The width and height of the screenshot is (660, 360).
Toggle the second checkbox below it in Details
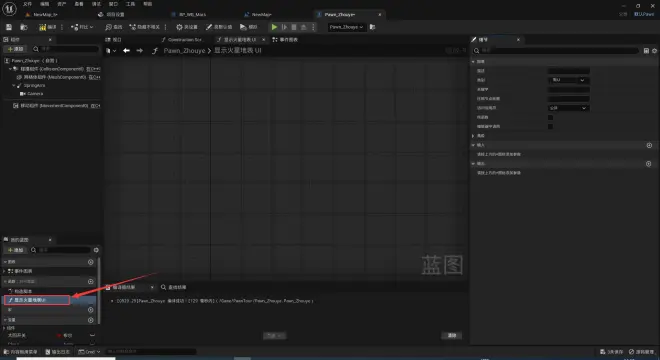point(550,126)
